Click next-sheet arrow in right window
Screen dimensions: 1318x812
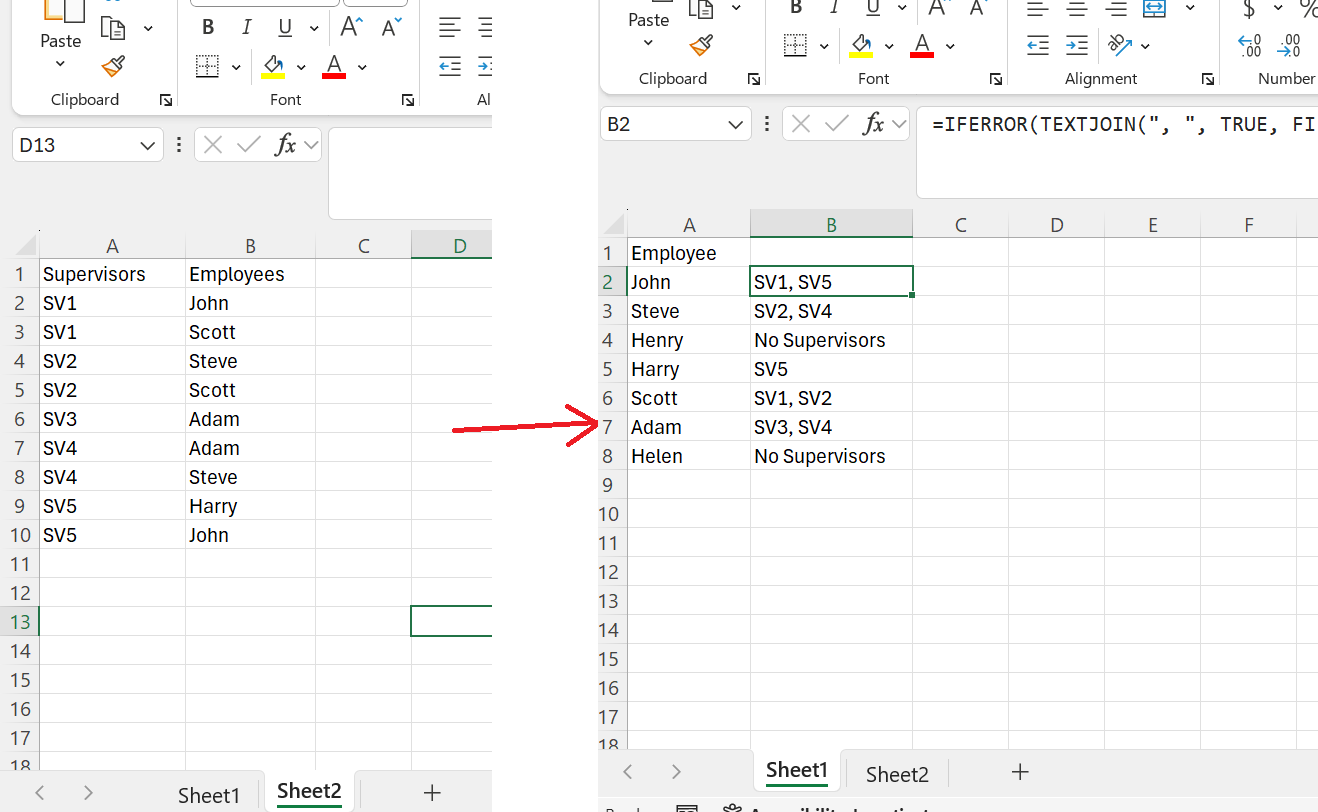tap(676, 771)
